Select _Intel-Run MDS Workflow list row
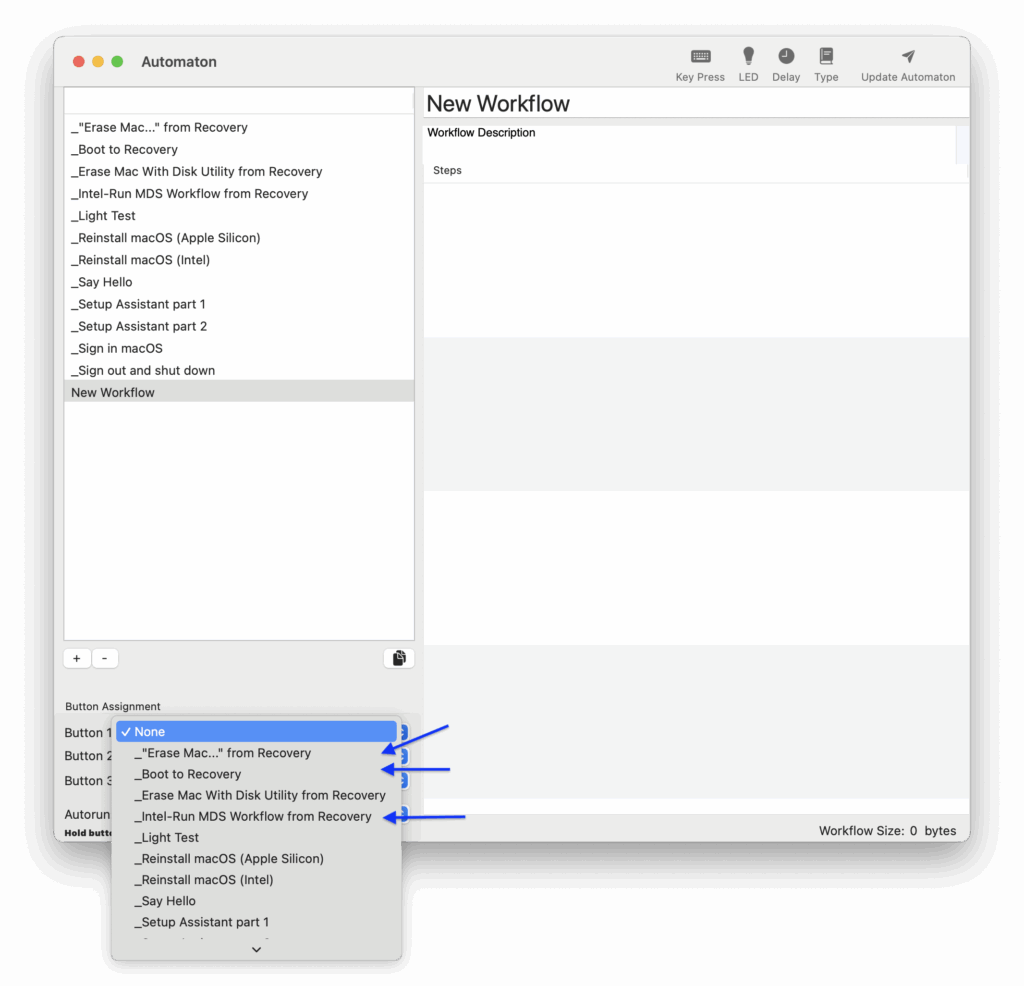This screenshot has height=986, width=1024. coord(239,194)
